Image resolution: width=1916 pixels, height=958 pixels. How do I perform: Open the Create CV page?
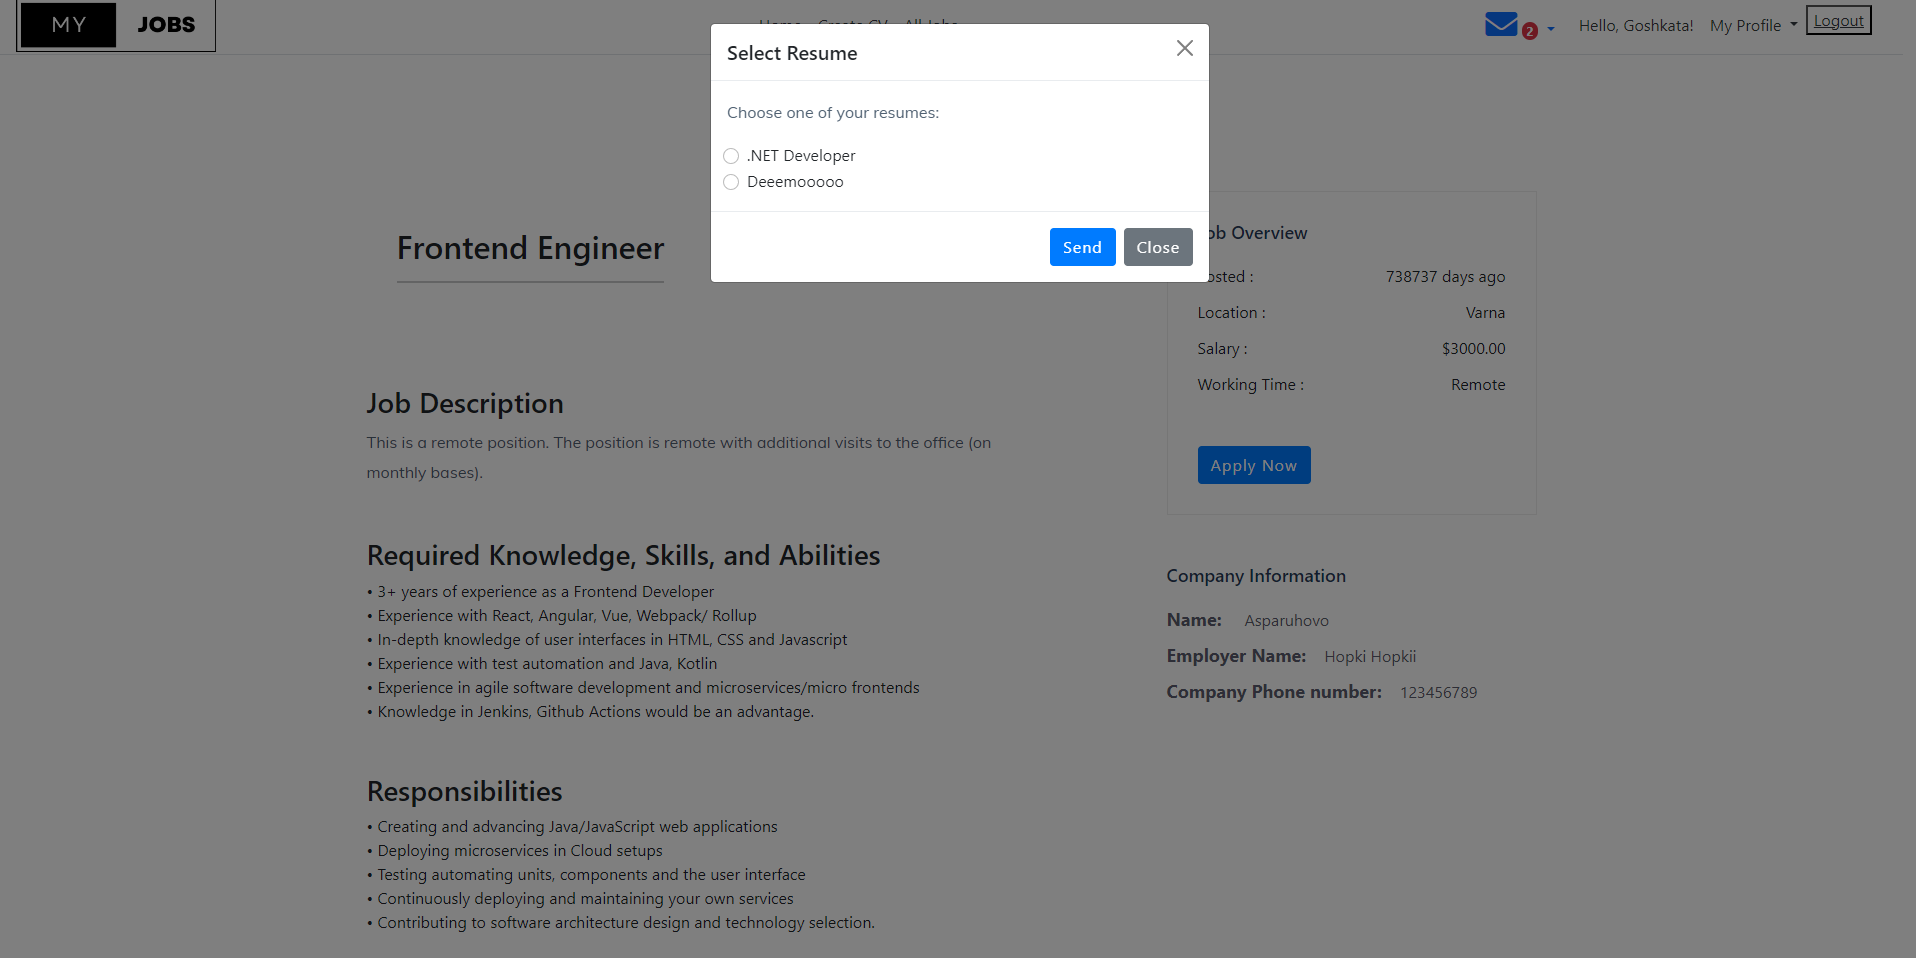click(852, 25)
